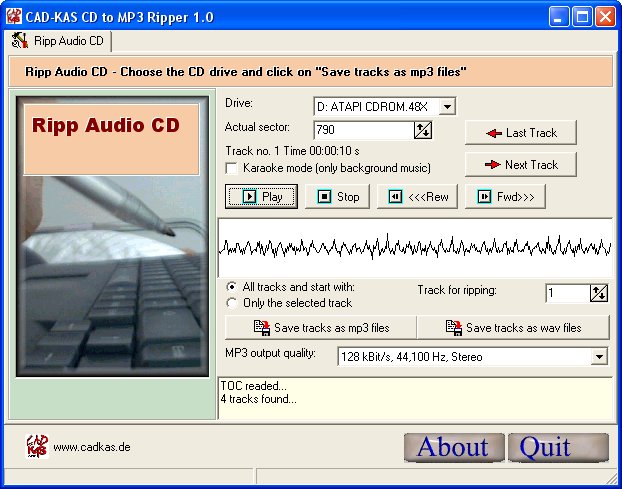The width and height of the screenshot is (622, 489).
Task: Save tracks as mp3 files
Action: (x=321, y=327)
